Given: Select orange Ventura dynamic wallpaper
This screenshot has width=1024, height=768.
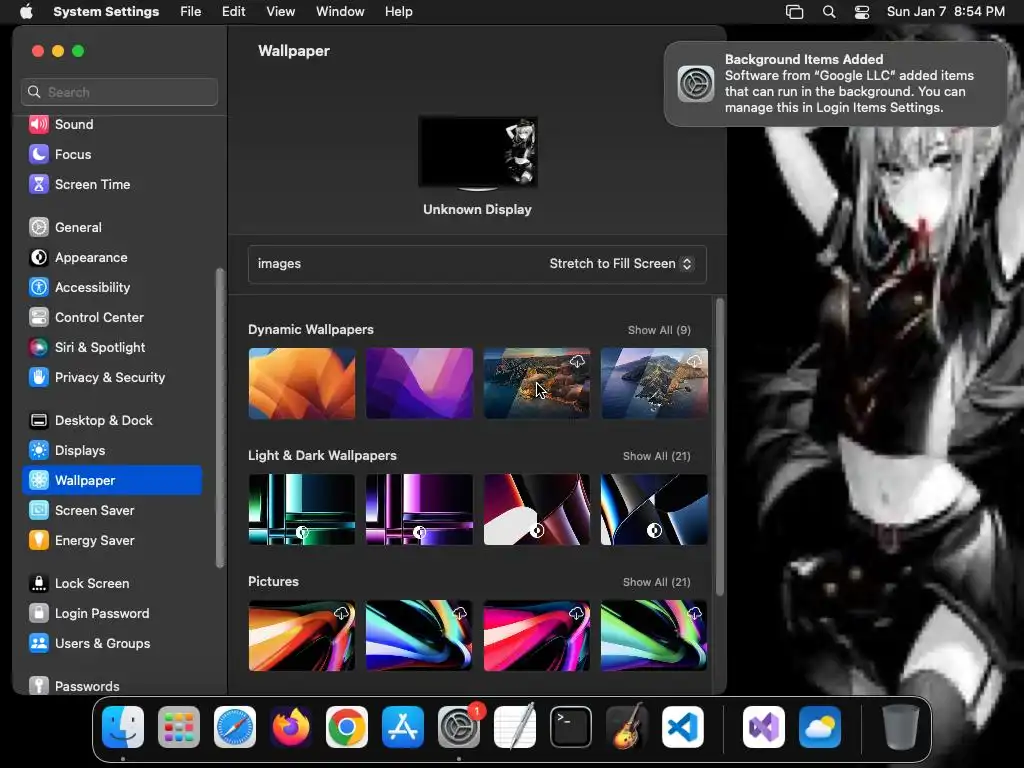Looking at the screenshot, I should pos(302,383).
